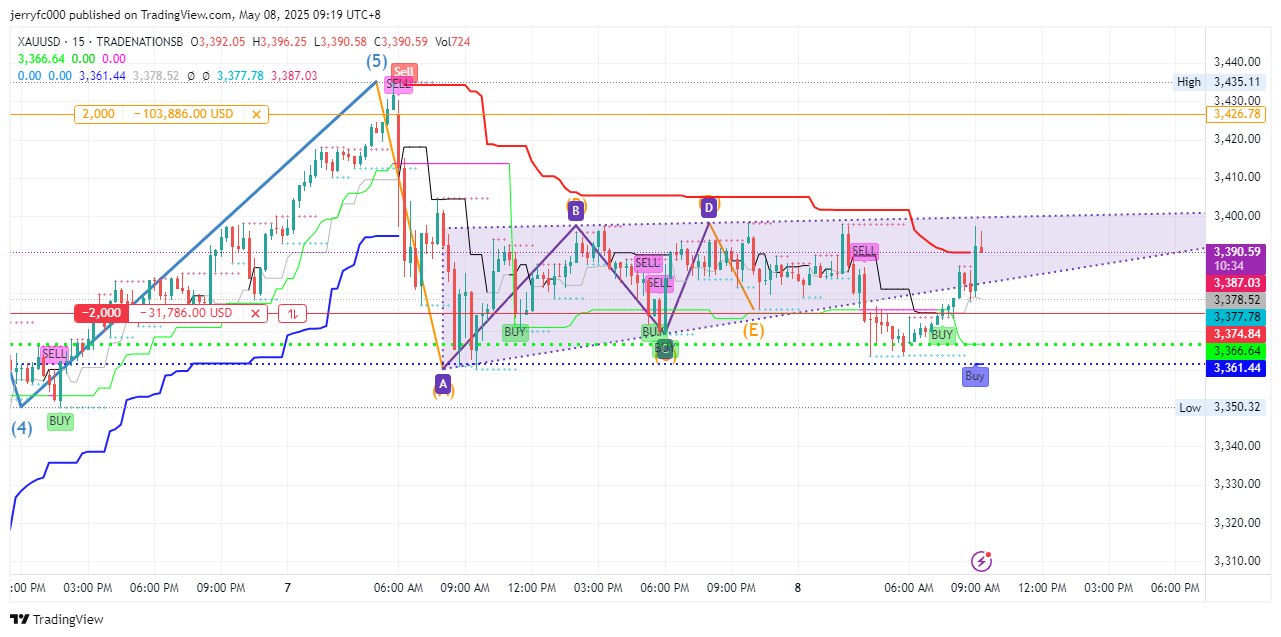Select the purple D wave marker
The width and height of the screenshot is (1281, 637).
pyautogui.click(x=709, y=207)
